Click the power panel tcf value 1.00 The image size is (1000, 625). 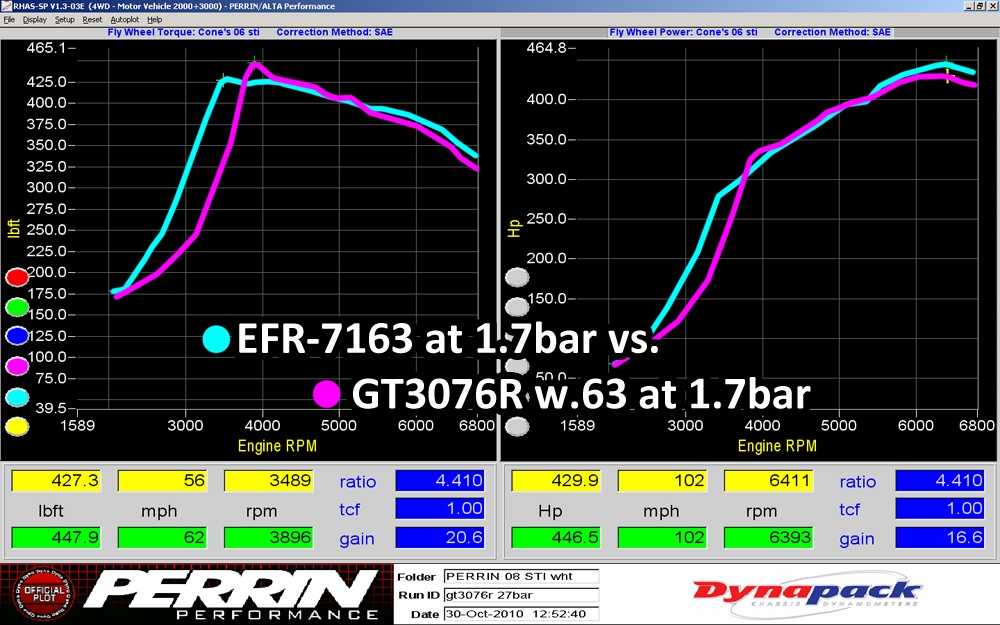pos(940,508)
